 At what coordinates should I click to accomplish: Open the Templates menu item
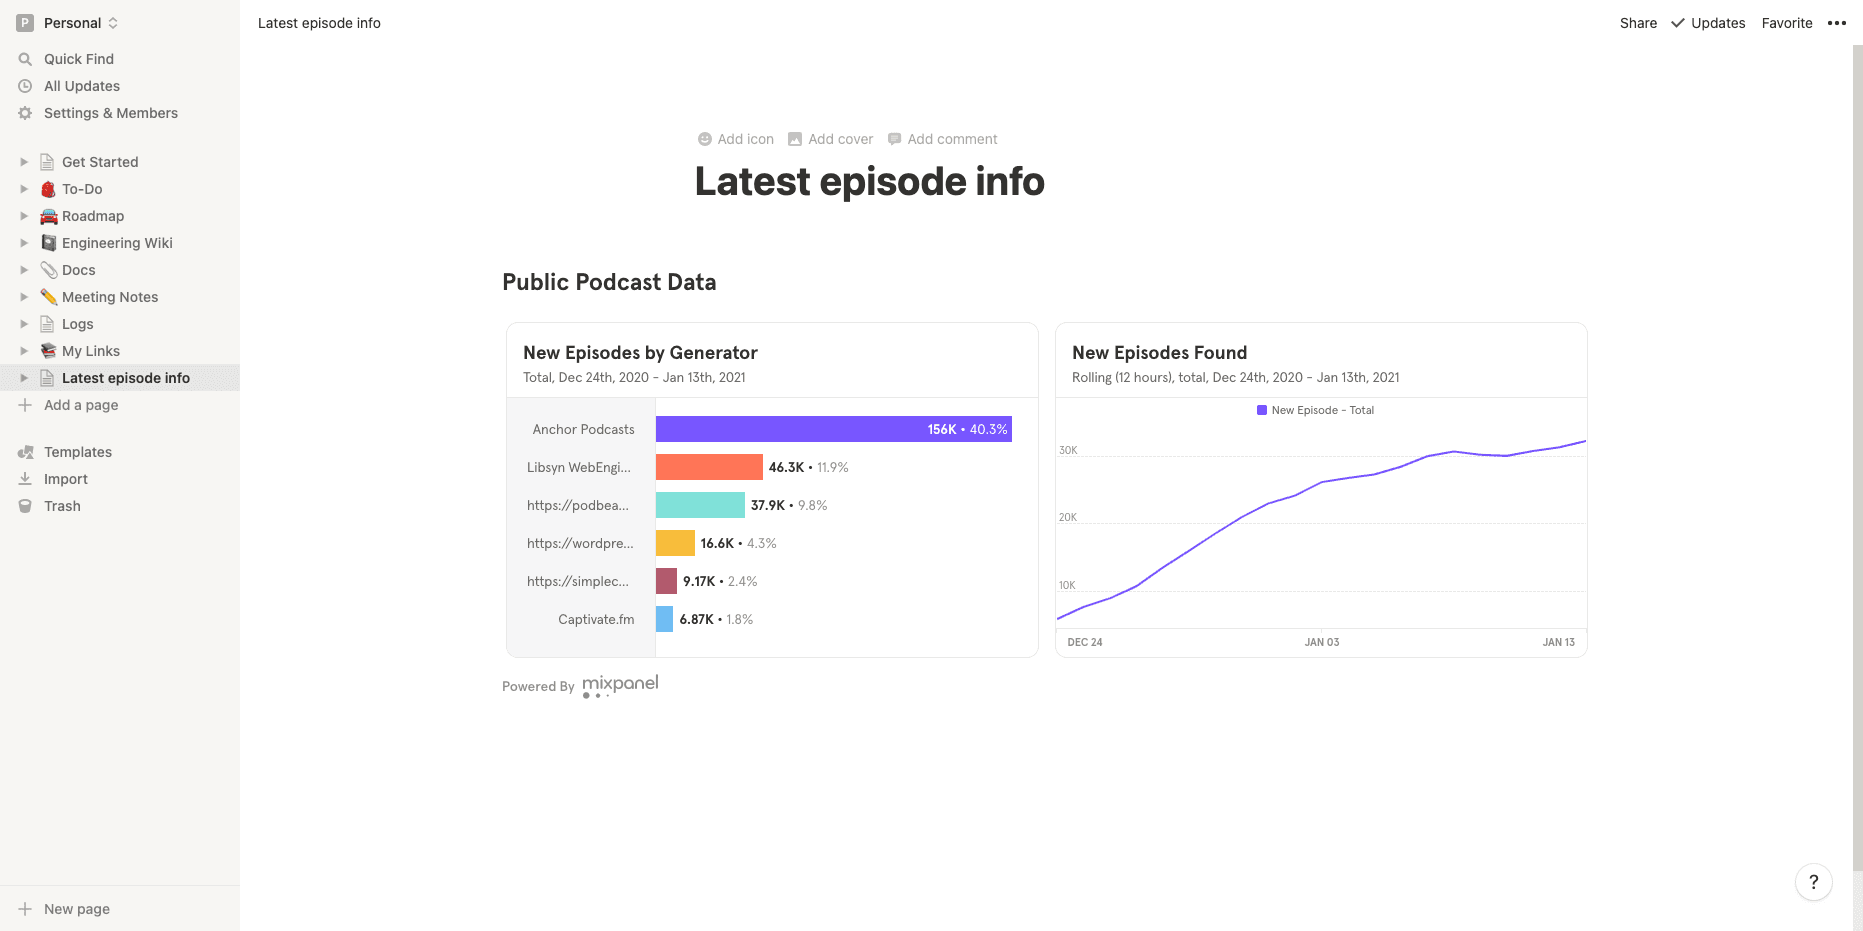78,452
